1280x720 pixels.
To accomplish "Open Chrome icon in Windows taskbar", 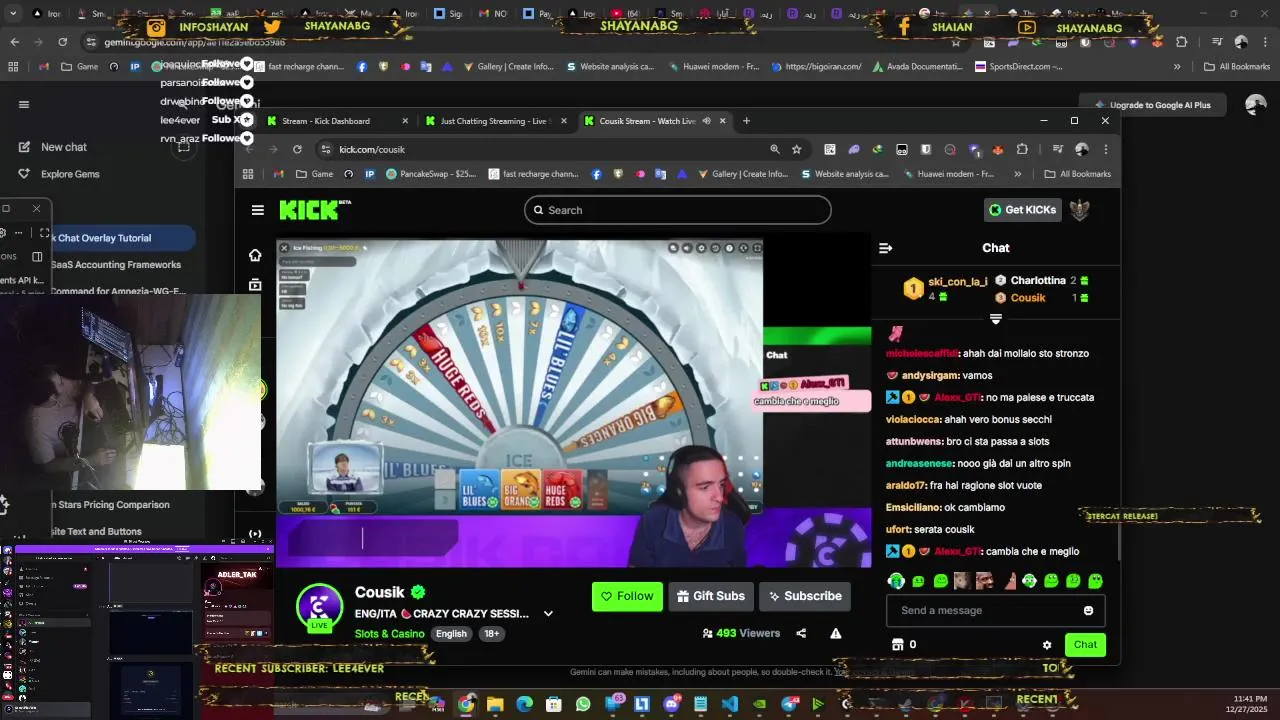I will (466, 704).
